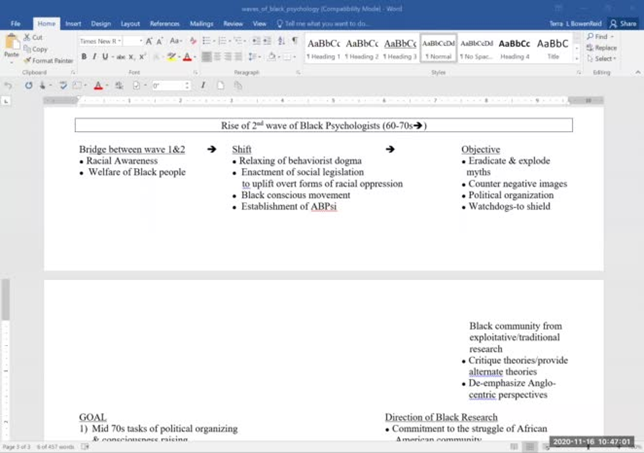Click the Show/Hide paragraph marks icon
Screen dimensions: 644x453
pos(294,41)
